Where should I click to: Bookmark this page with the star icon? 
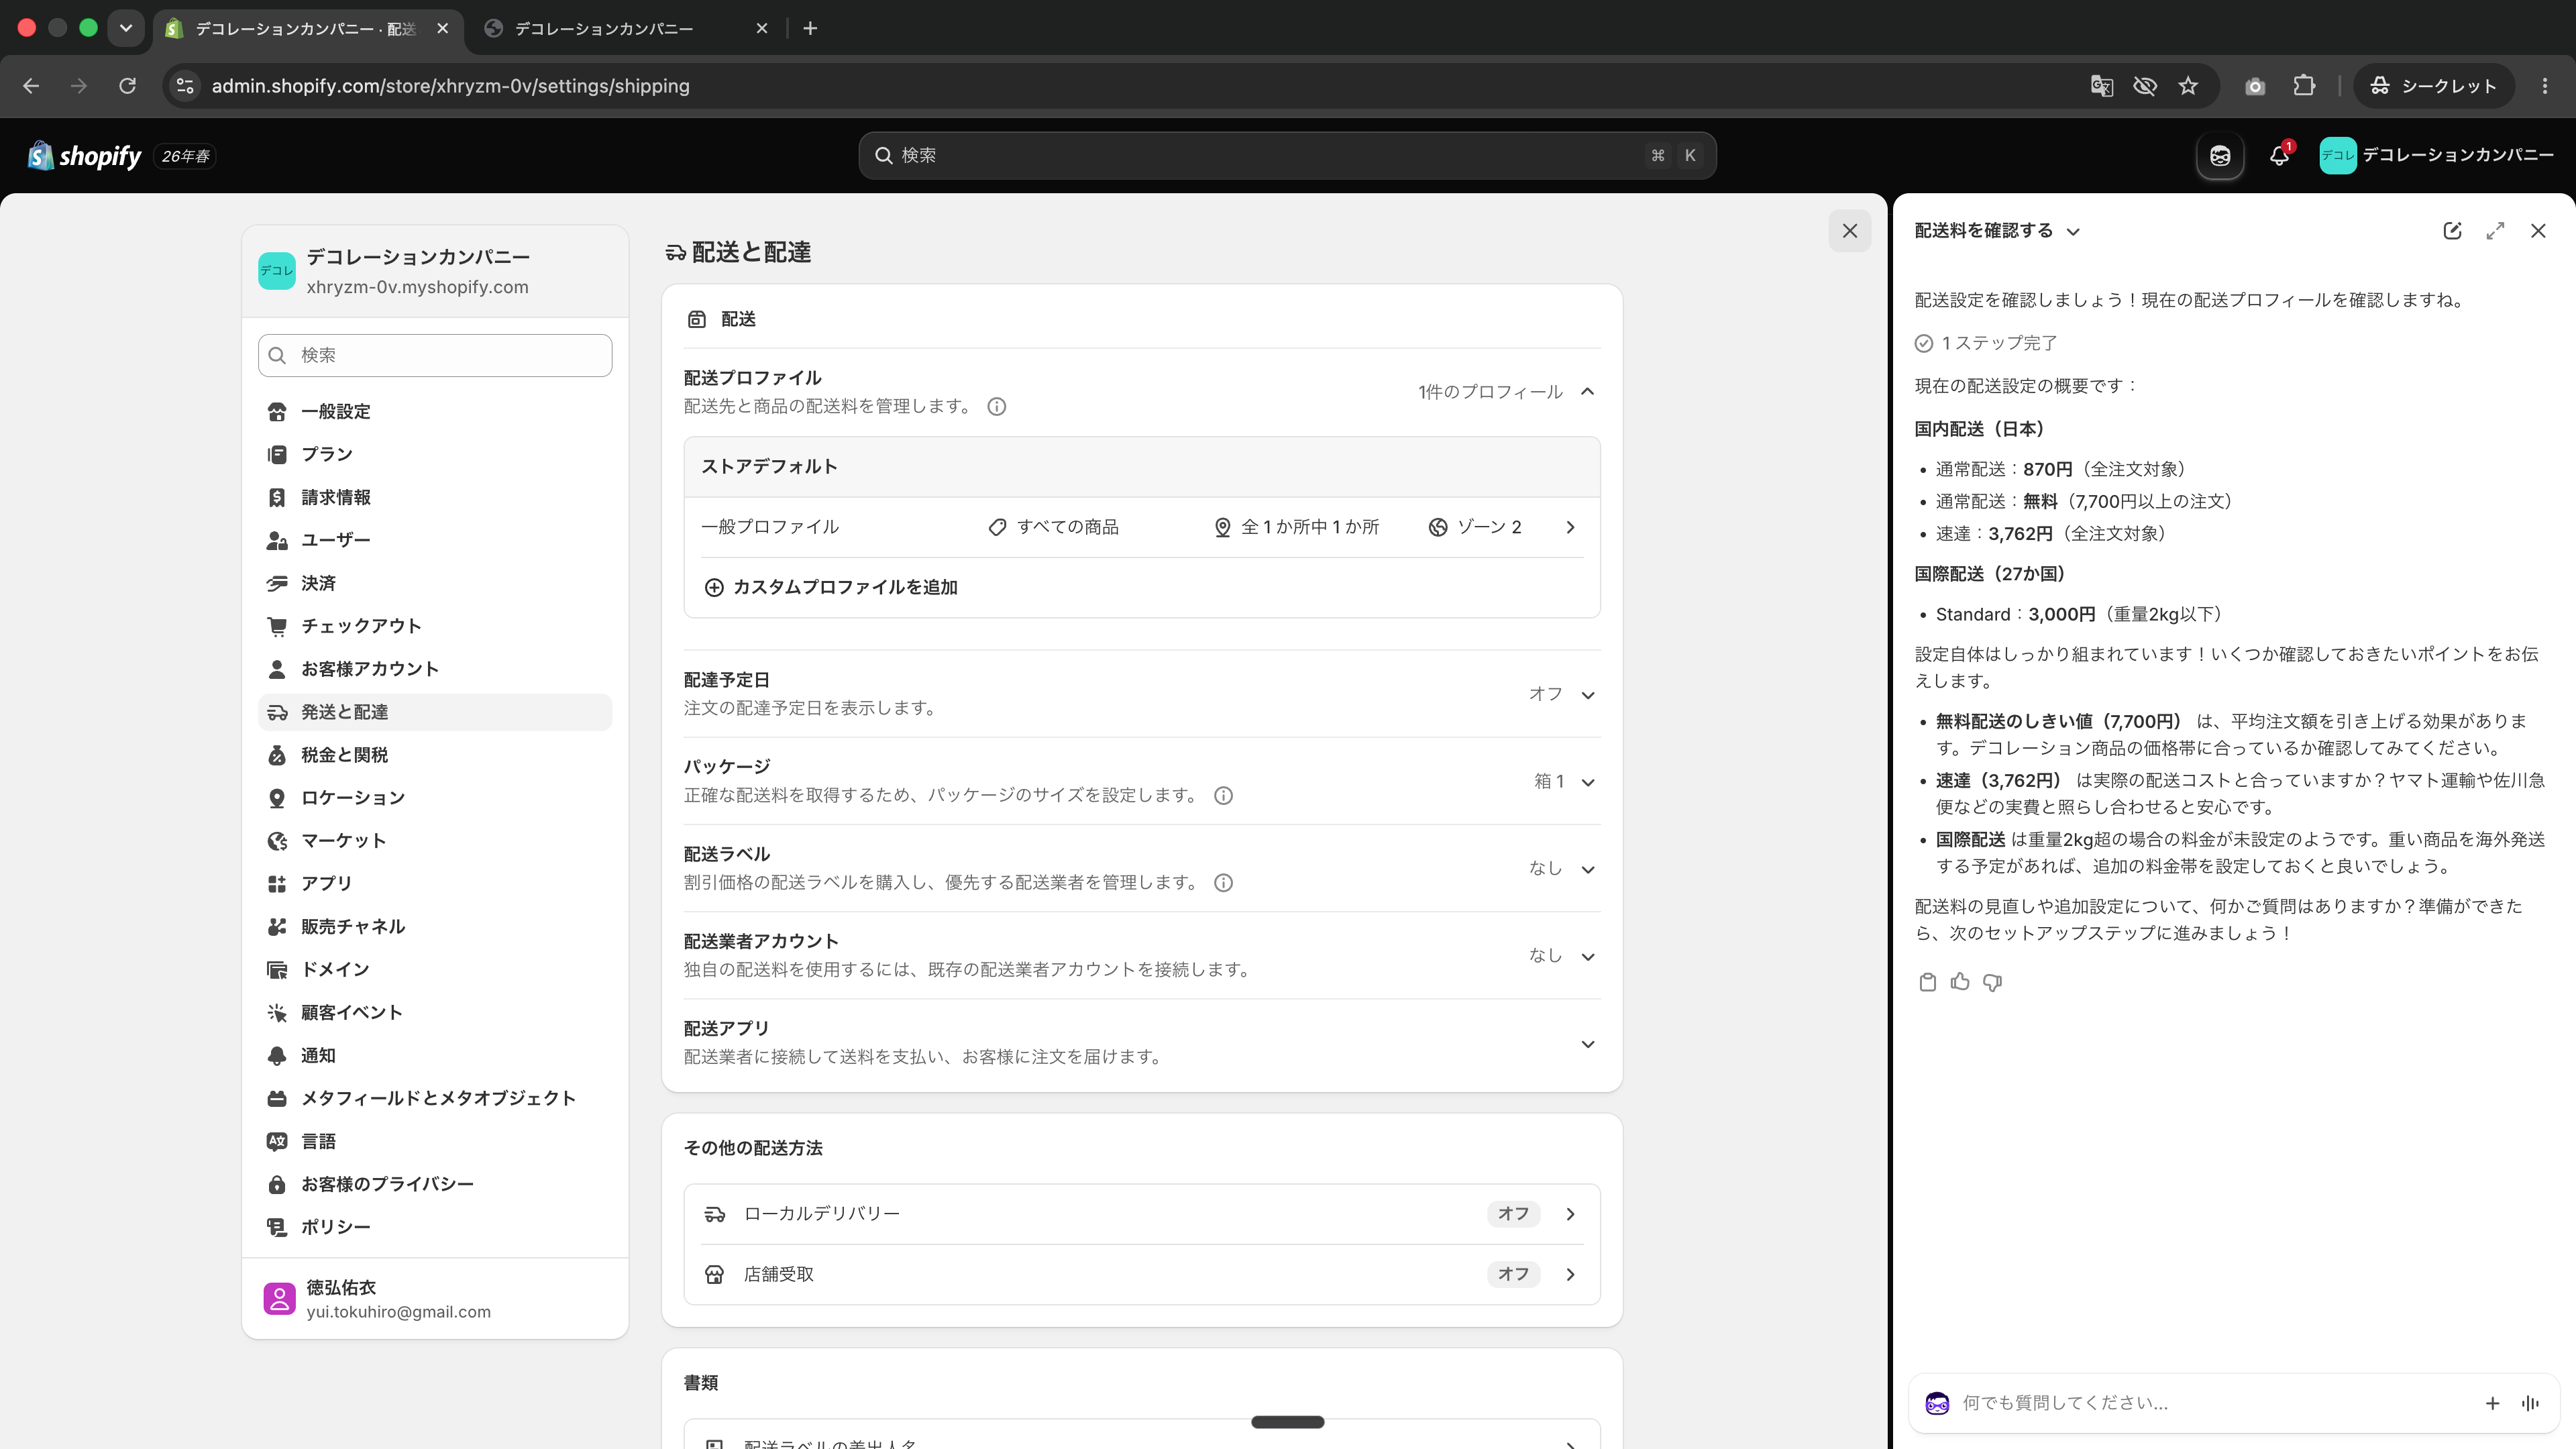coord(2188,86)
